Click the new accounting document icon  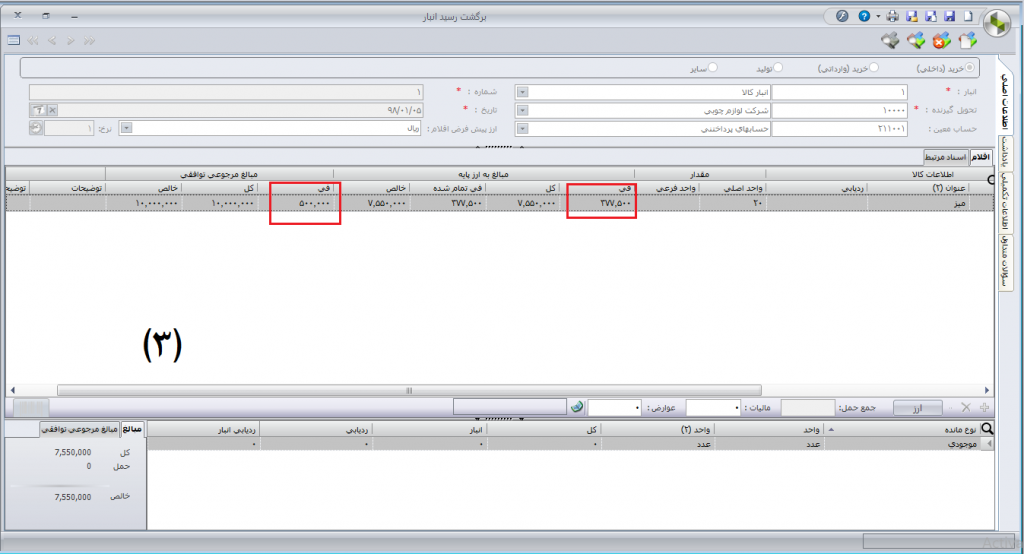[968, 41]
